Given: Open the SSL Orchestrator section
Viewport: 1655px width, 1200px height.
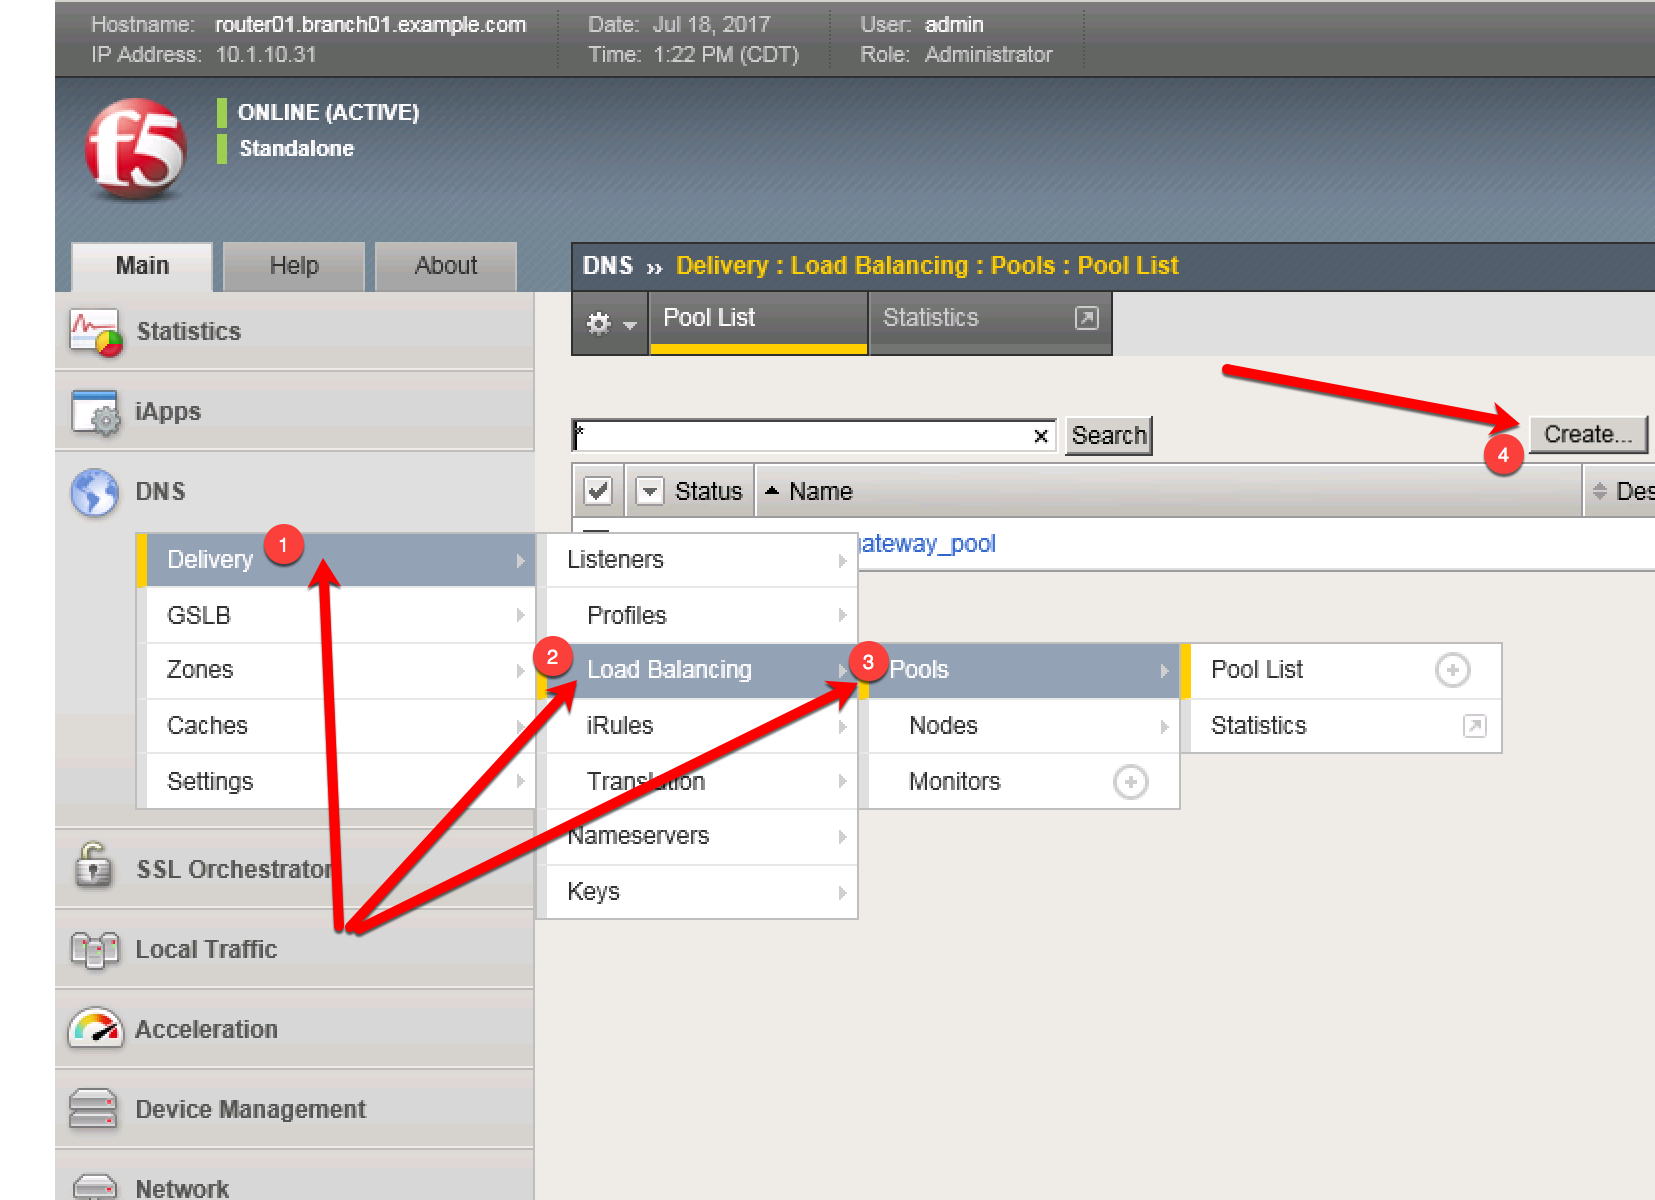Looking at the screenshot, I should [x=294, y=868].
